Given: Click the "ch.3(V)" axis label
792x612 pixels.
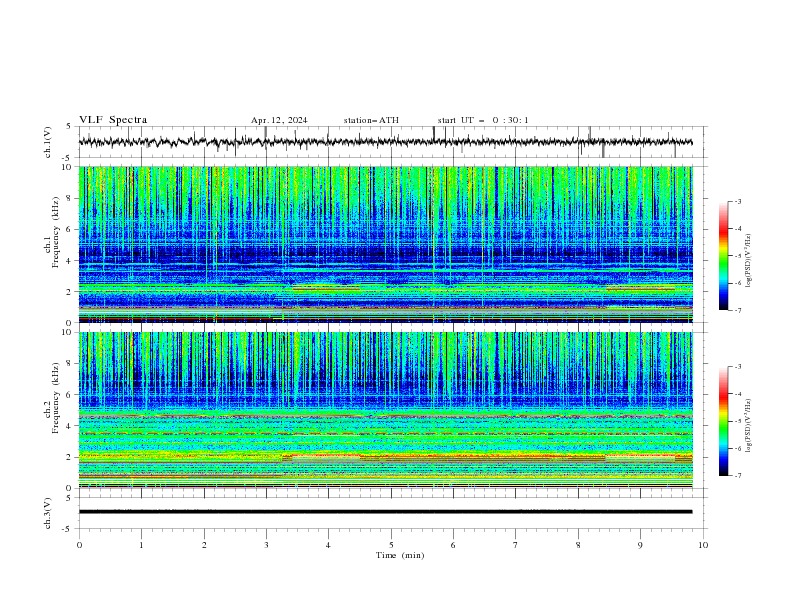Looking at the screenshot, I should (48, 513).
